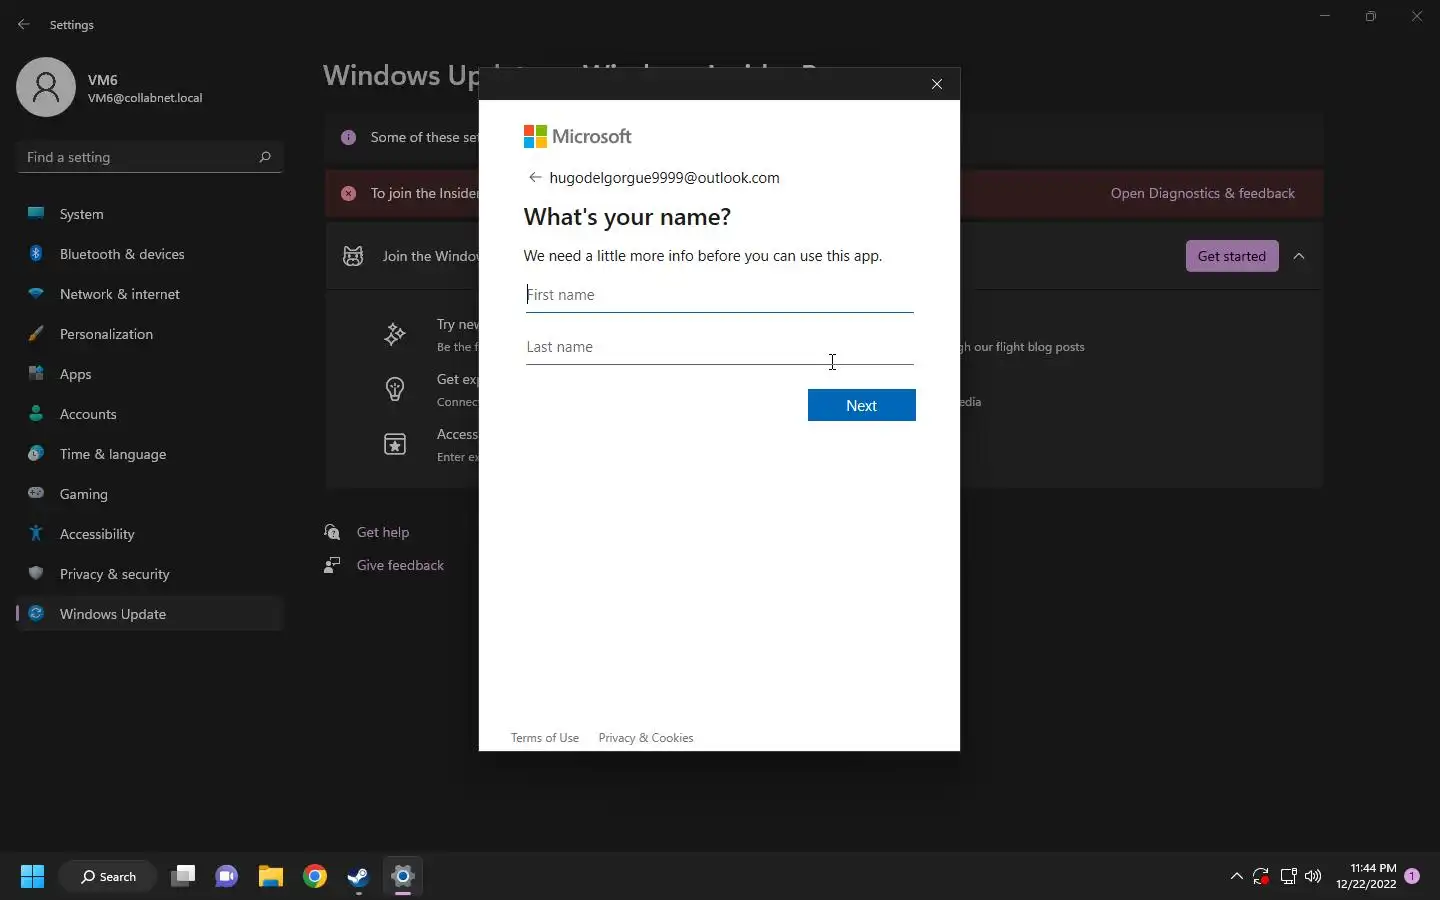1440x900 pixels.
Task: Click the Insider Program ninja cat icon
Action: (353, 256)
